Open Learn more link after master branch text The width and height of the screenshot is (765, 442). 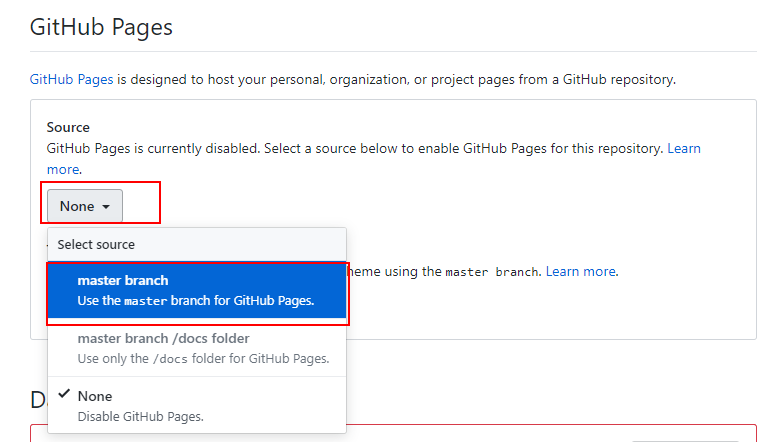[x=581, y=271]
